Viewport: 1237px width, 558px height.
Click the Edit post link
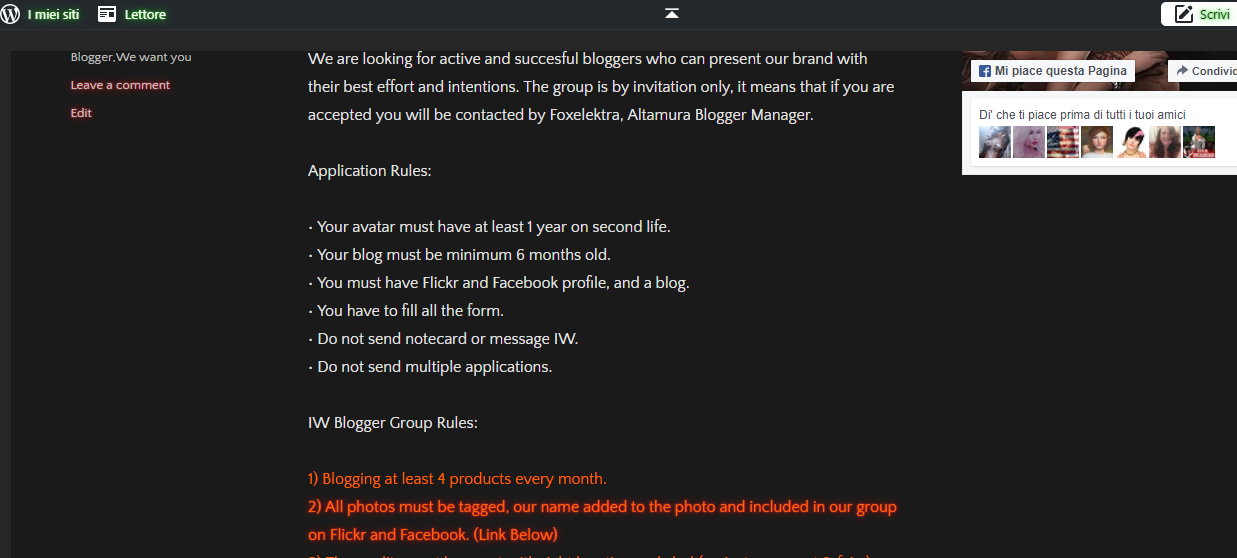click(x=81, y=113)
